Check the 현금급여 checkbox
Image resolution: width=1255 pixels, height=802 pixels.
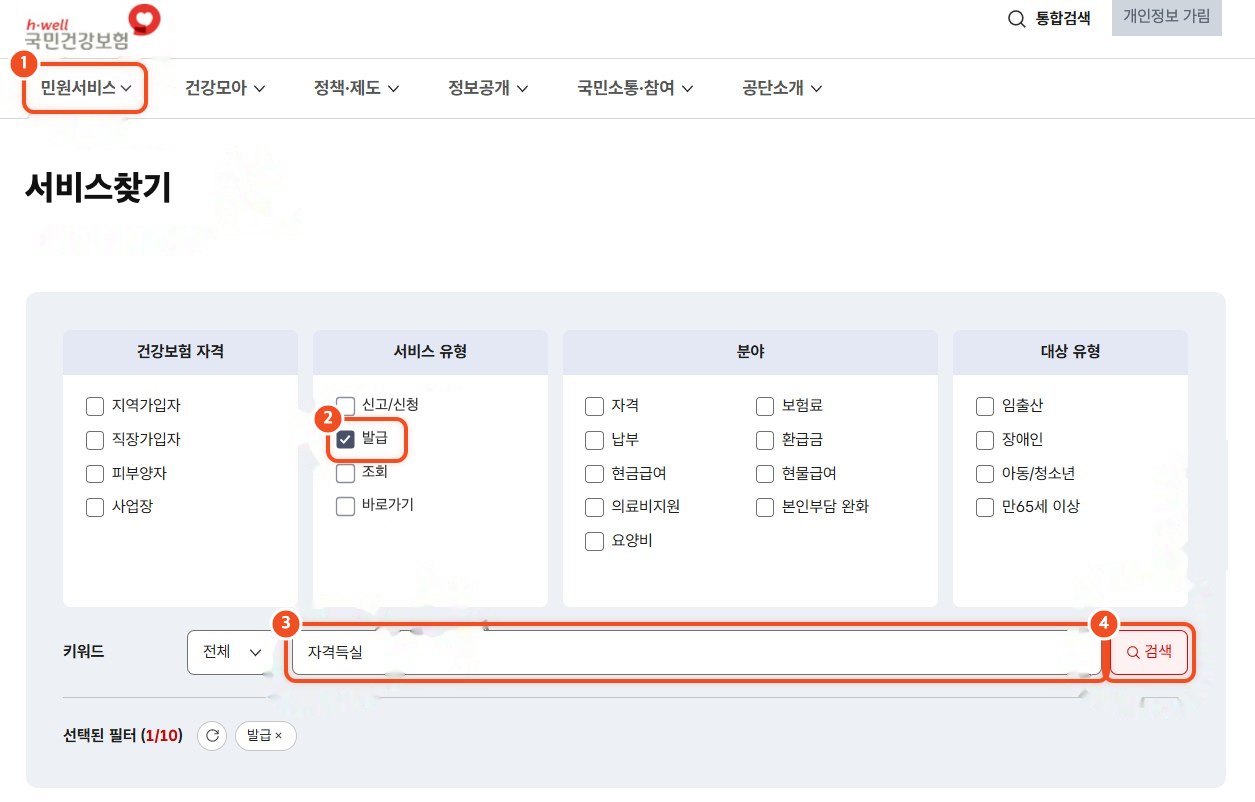point(594,473)
